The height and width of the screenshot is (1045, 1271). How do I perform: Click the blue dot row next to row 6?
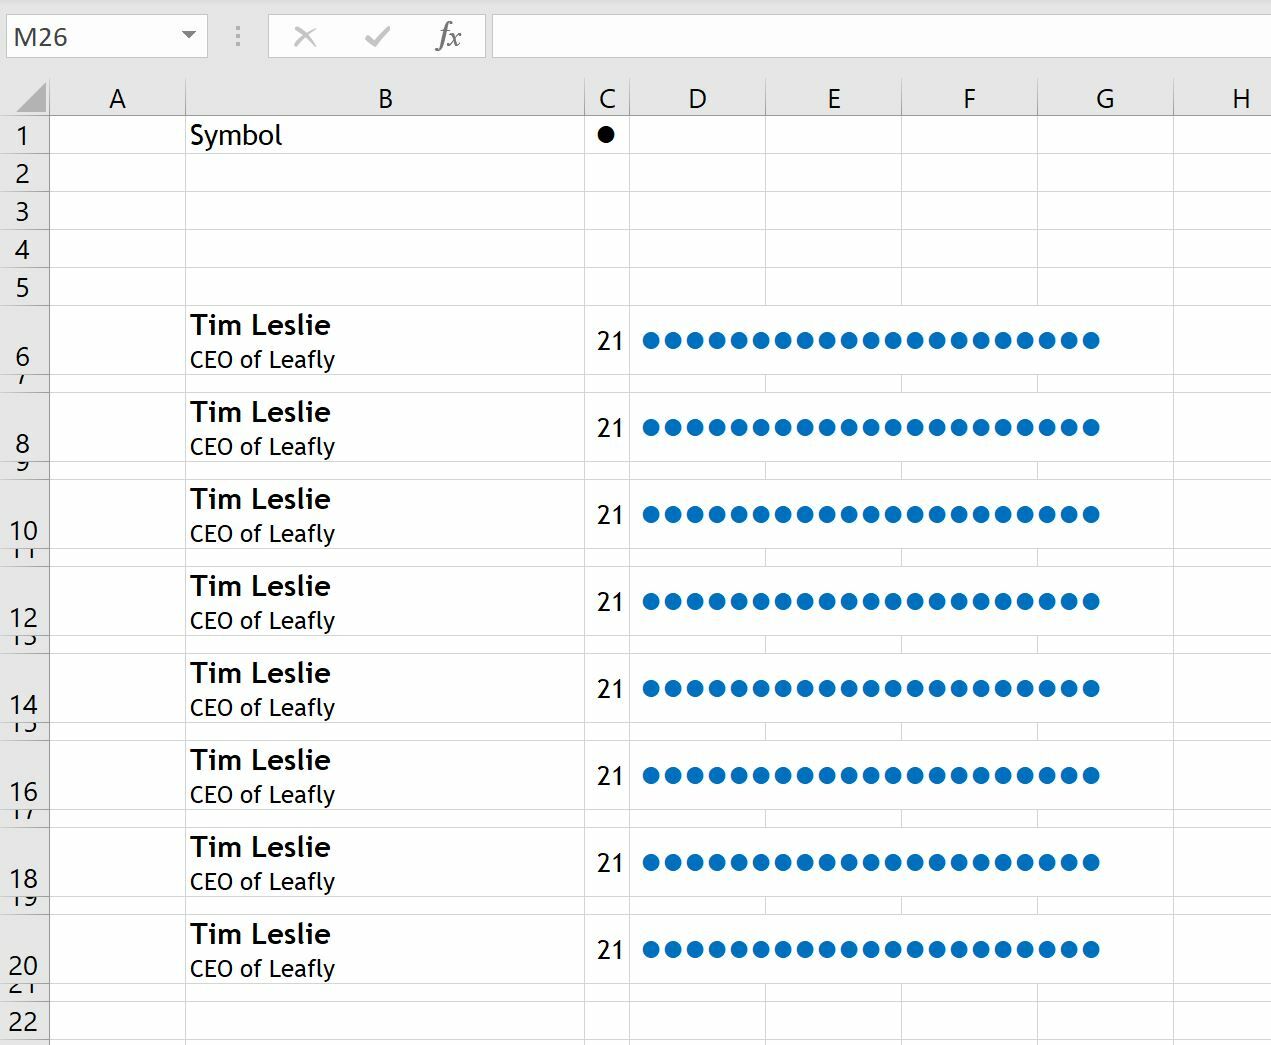(870, 340)
